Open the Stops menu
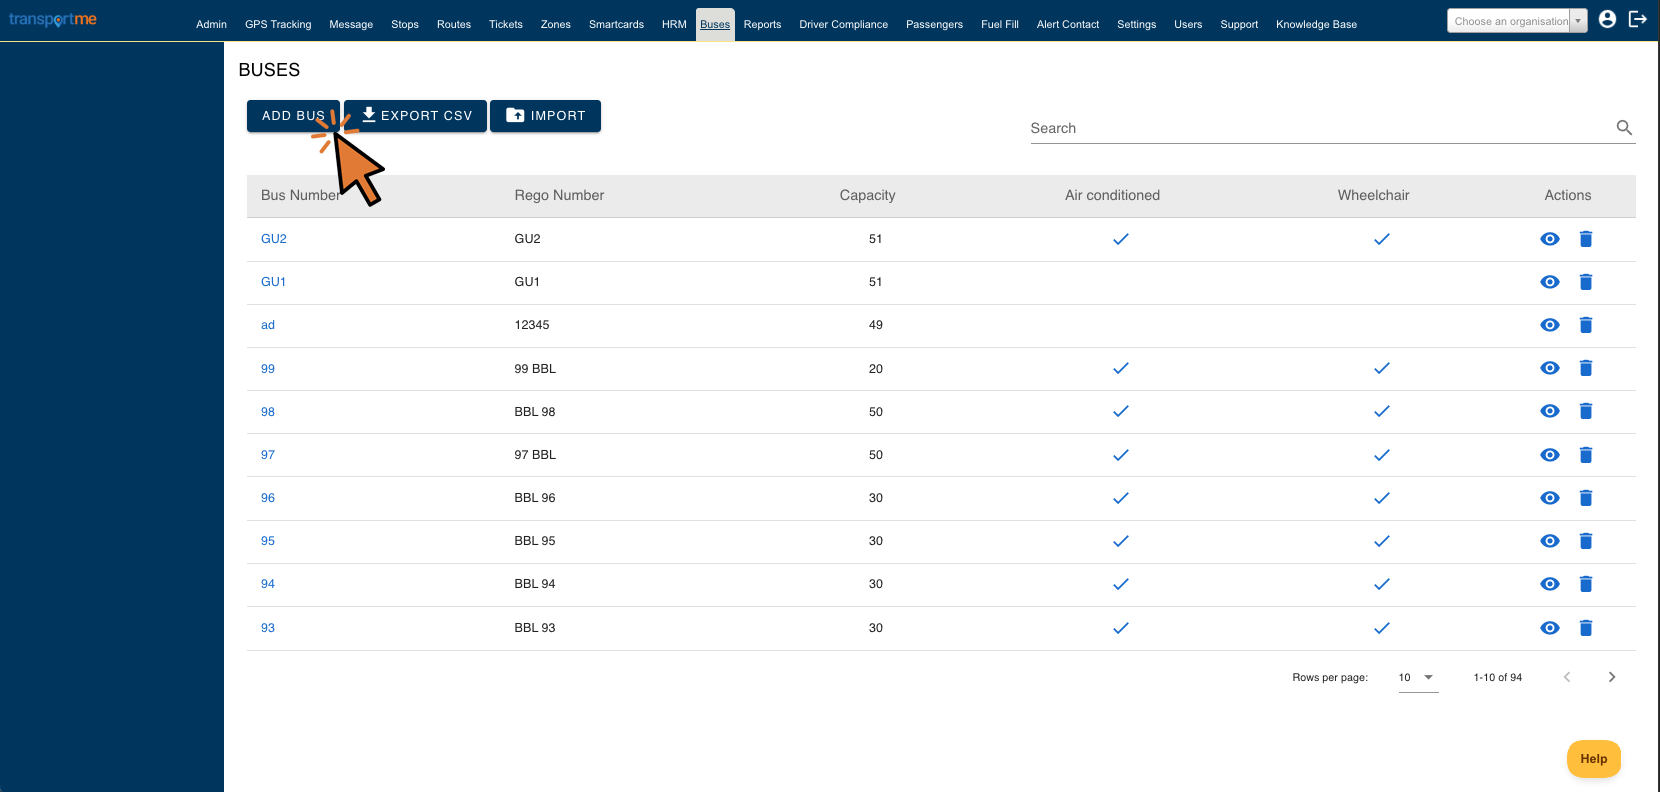 (x=405, y=24)
